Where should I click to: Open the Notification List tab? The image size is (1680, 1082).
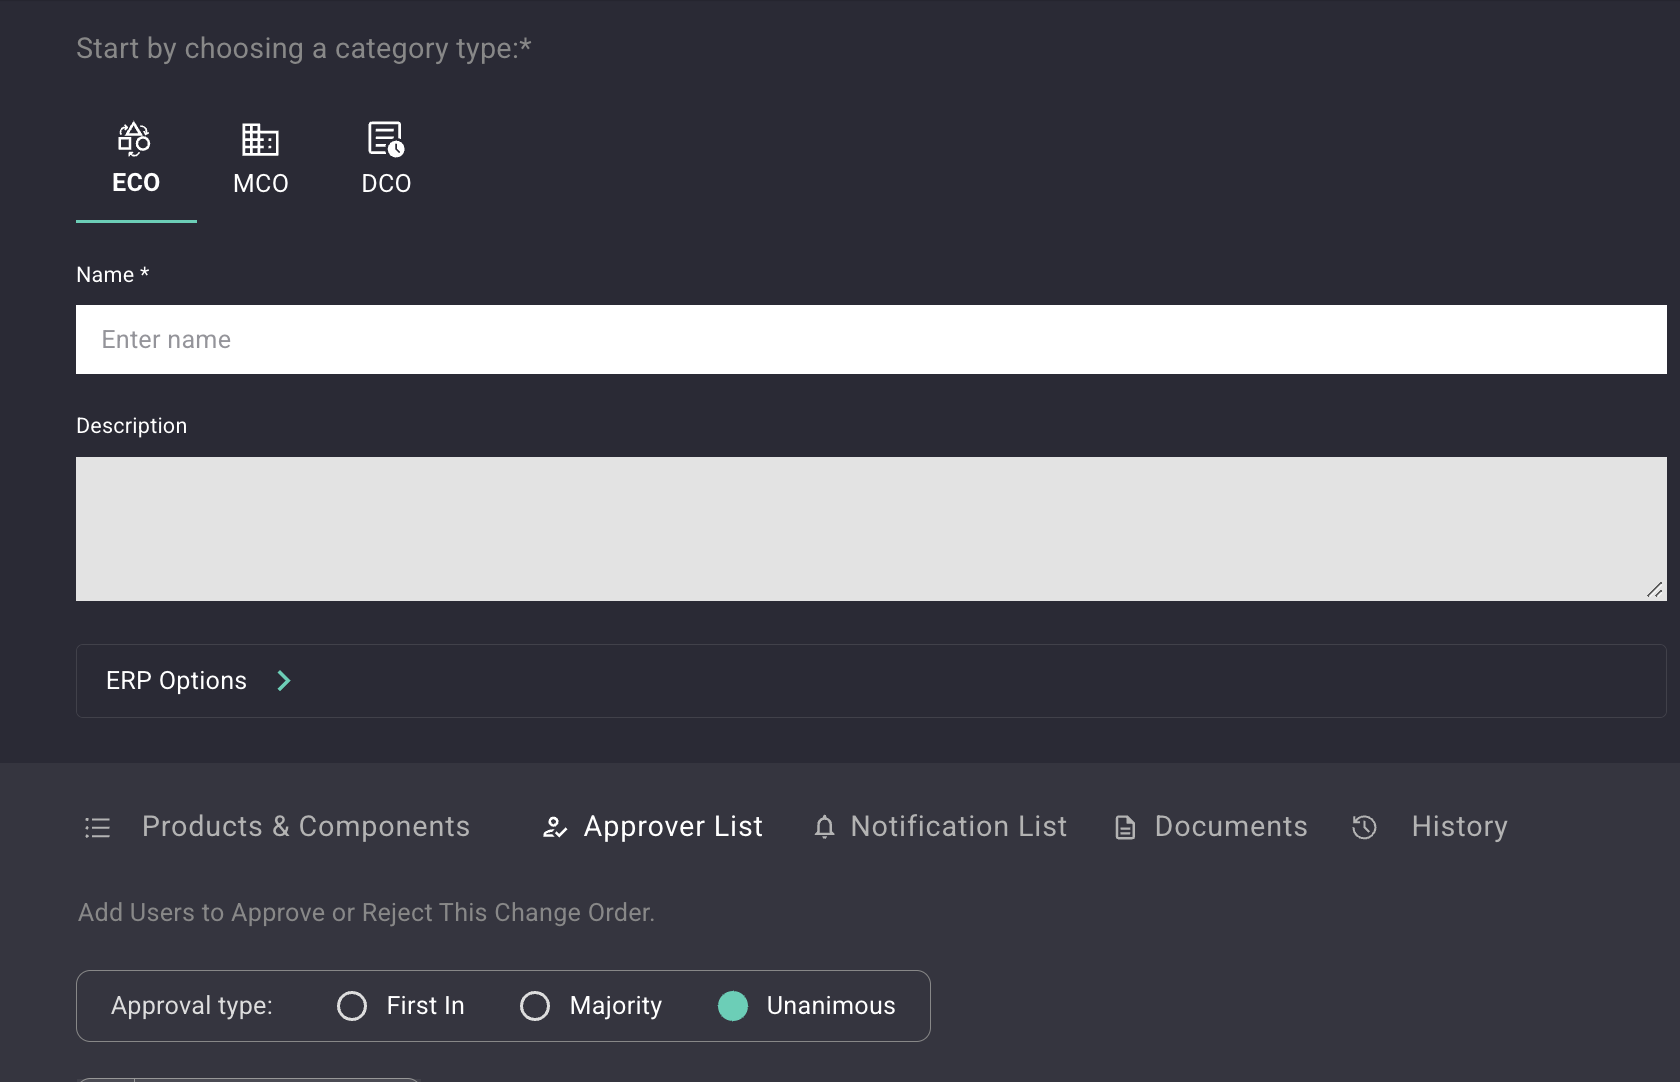pos(958,827)
